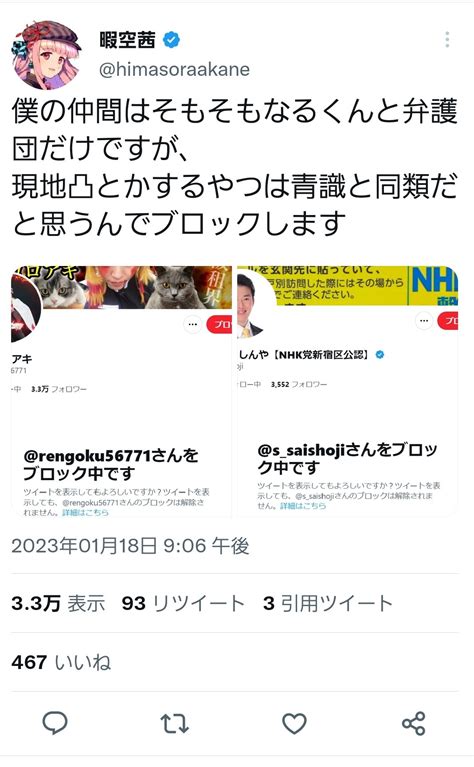
Task: Click the blue verified badge by 暇空茜
Action: click(x=171, y=40)
